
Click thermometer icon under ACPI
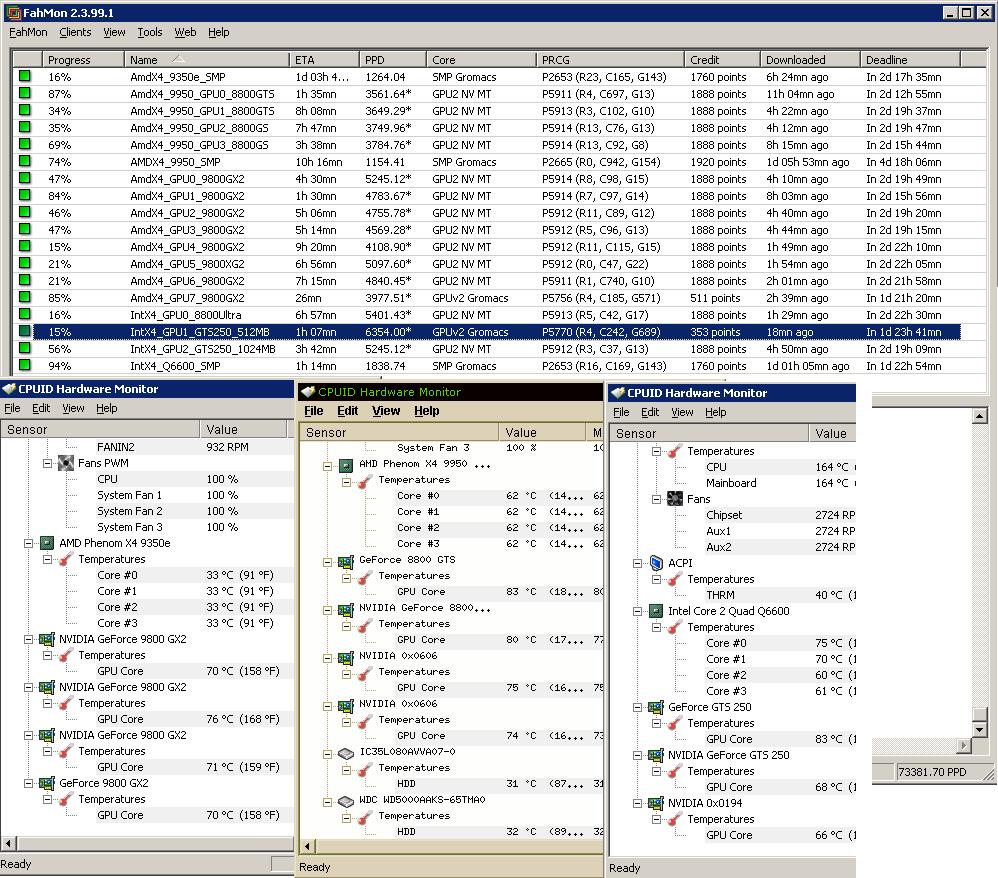(675, 579)
